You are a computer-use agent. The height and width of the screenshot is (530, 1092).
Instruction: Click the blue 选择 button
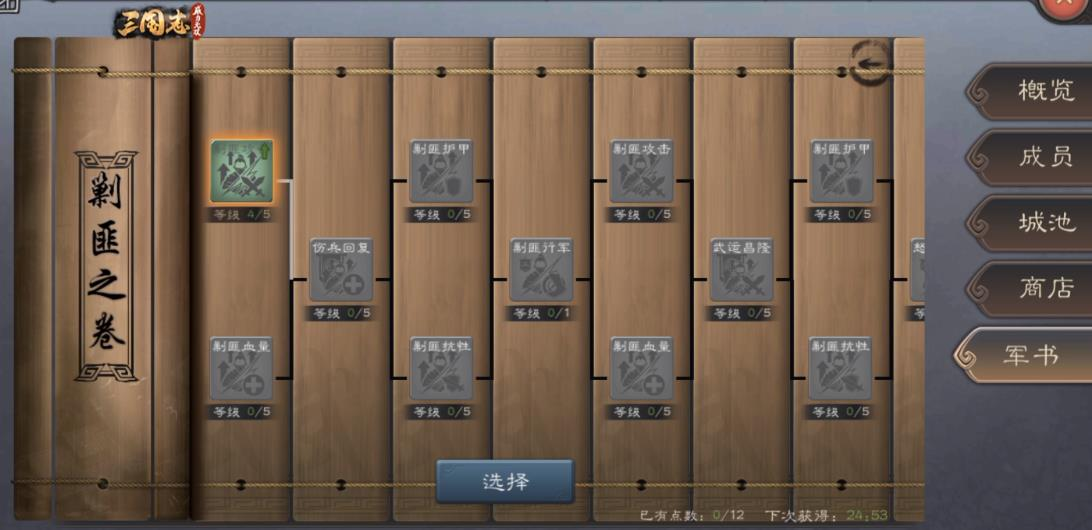pos(506,481)
